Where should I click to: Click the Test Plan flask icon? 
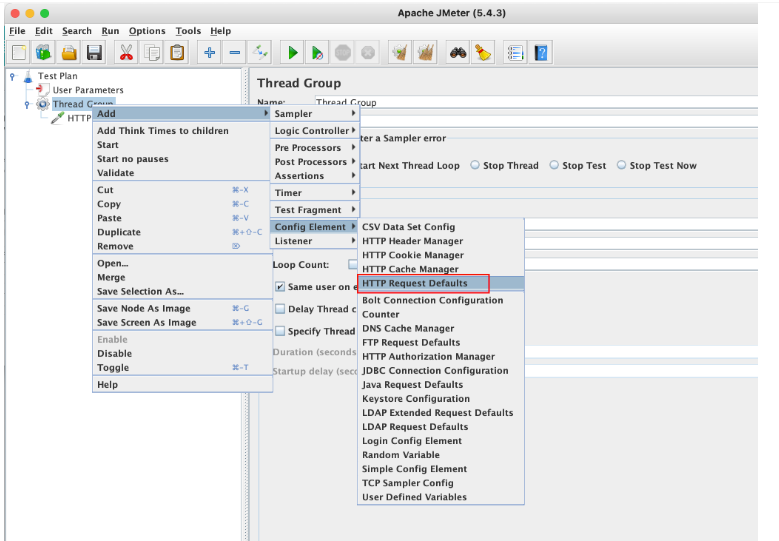click(28, 76)
